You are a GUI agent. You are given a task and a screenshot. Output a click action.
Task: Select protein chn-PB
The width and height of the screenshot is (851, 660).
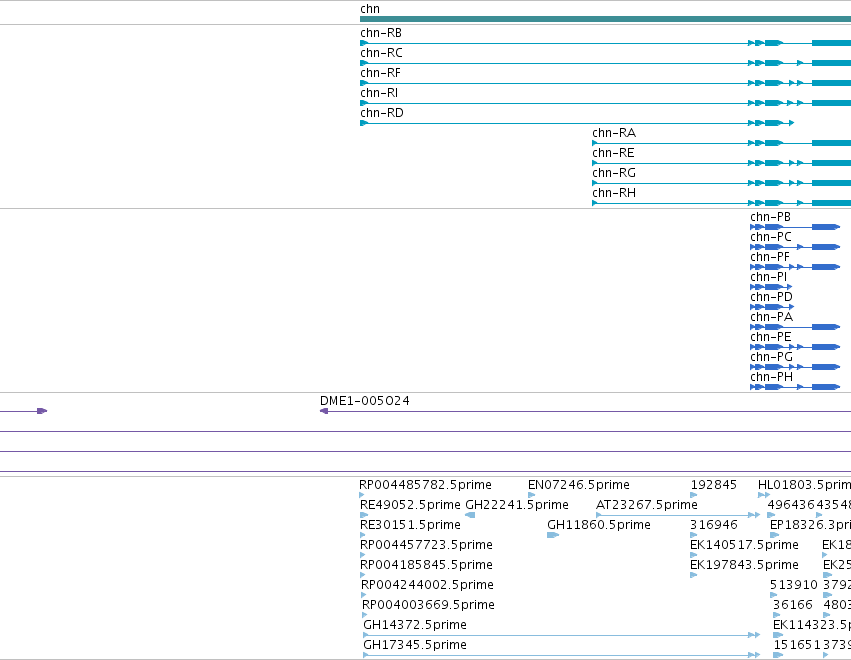click(x=770, y=217)
